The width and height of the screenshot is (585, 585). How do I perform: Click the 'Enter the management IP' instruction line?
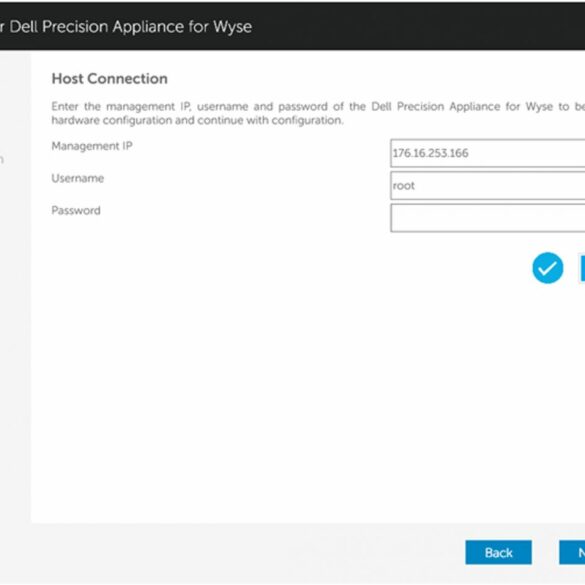coord(318,107)
